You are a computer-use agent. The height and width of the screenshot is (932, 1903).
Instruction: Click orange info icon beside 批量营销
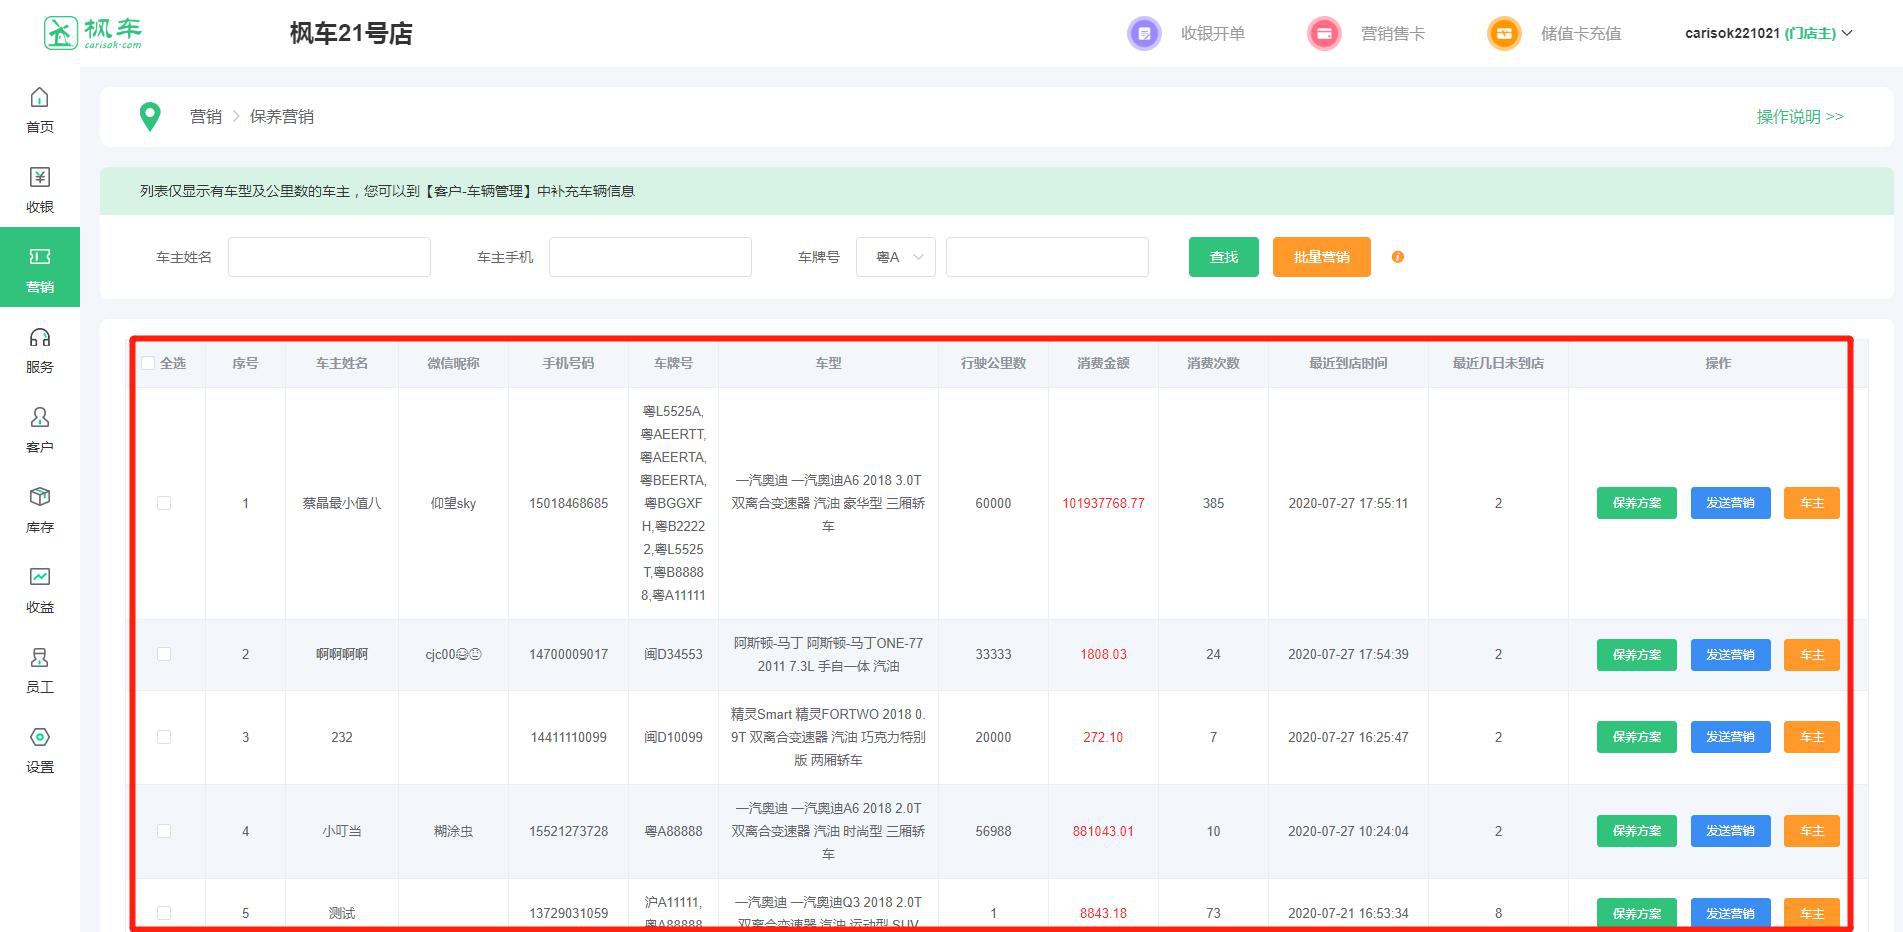pyautogui.click(x=1397, y=257)
